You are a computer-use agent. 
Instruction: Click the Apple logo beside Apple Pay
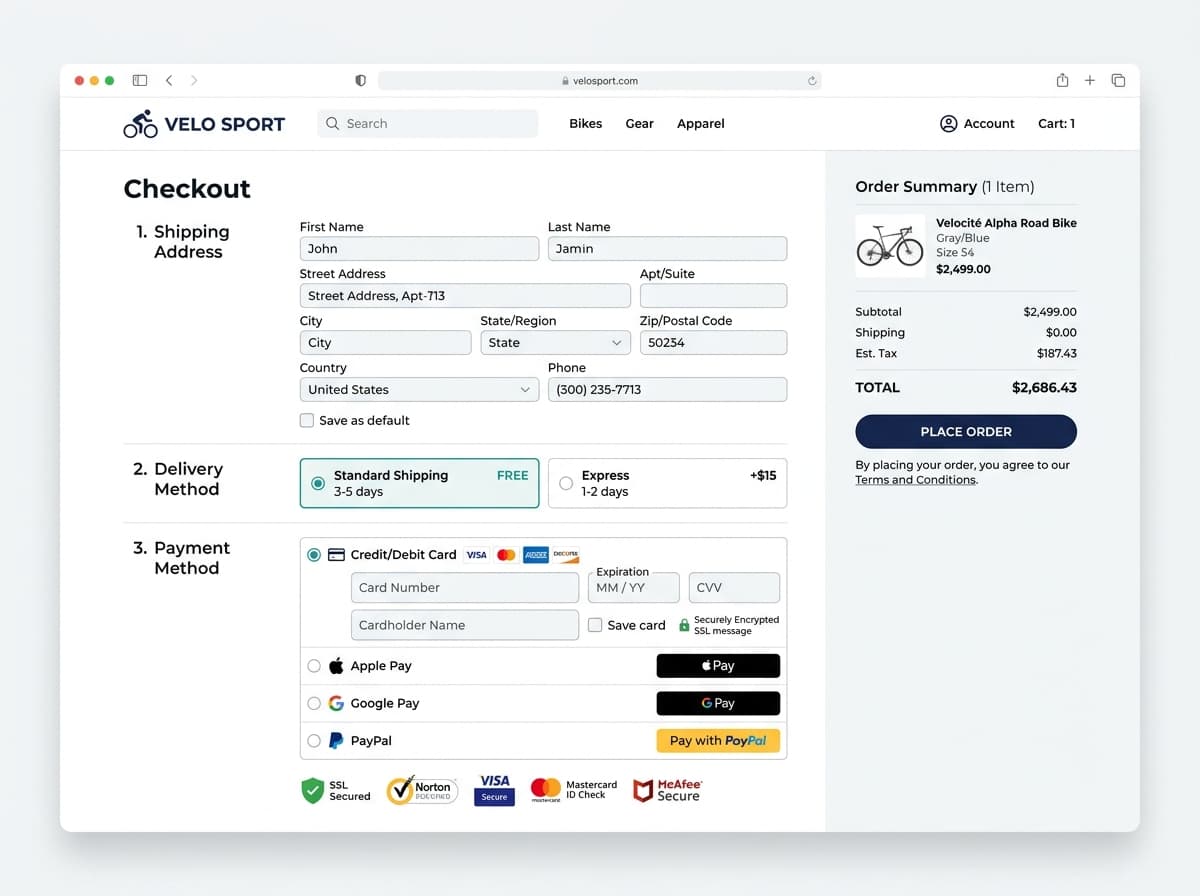pos(336,666)
